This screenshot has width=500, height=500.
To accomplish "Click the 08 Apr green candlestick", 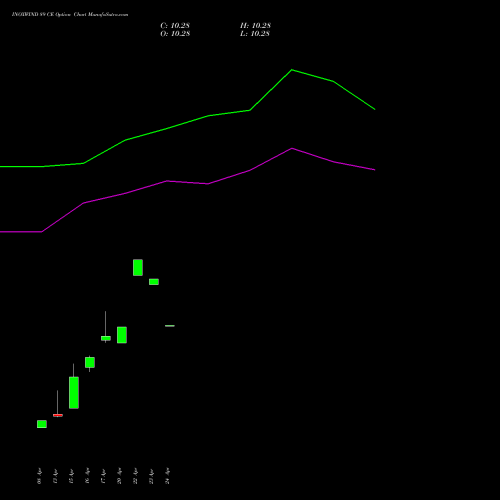I will pyautogui.click(x=42, y=424).
